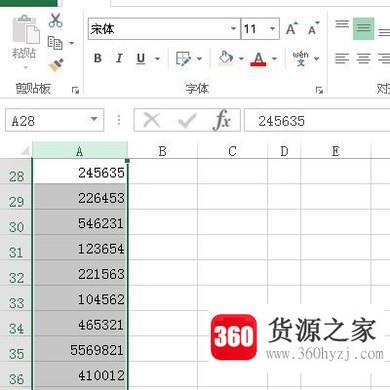Select column A header

[80, 151]
